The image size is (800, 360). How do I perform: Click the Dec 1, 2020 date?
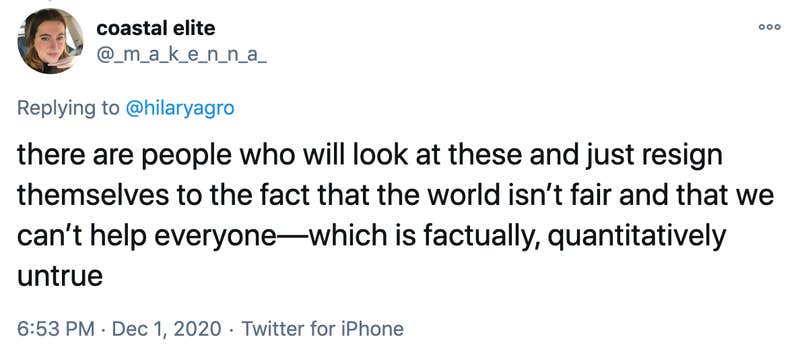166,329
